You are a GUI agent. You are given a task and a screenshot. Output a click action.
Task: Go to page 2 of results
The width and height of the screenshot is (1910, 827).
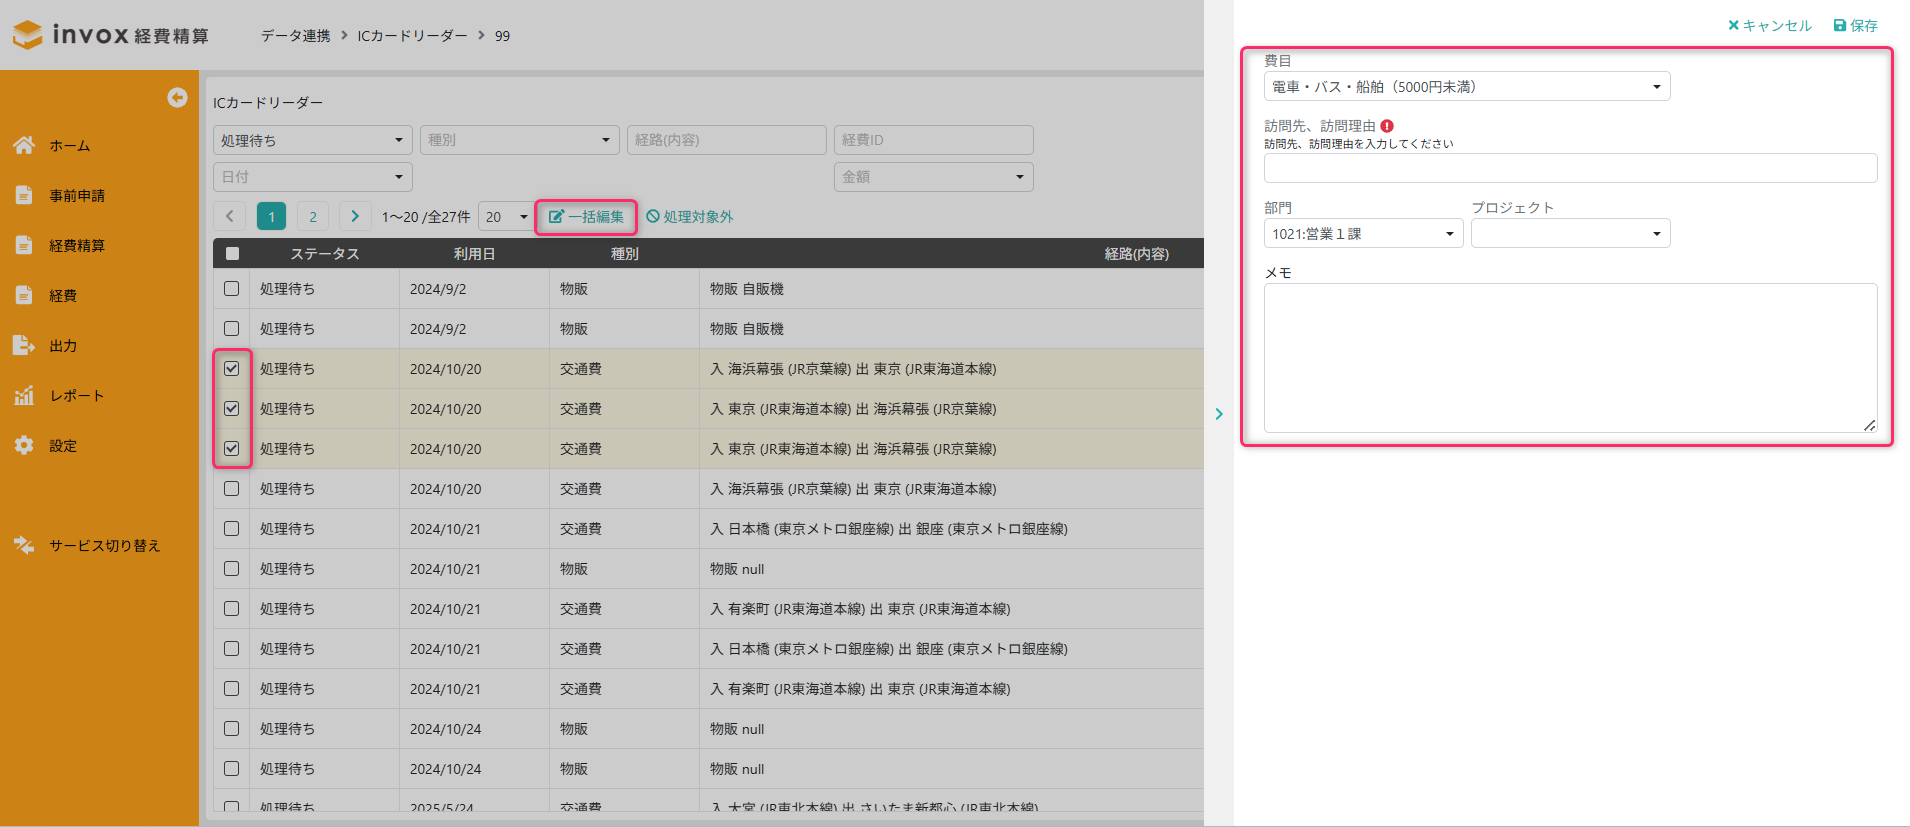[x=313, y=217]
